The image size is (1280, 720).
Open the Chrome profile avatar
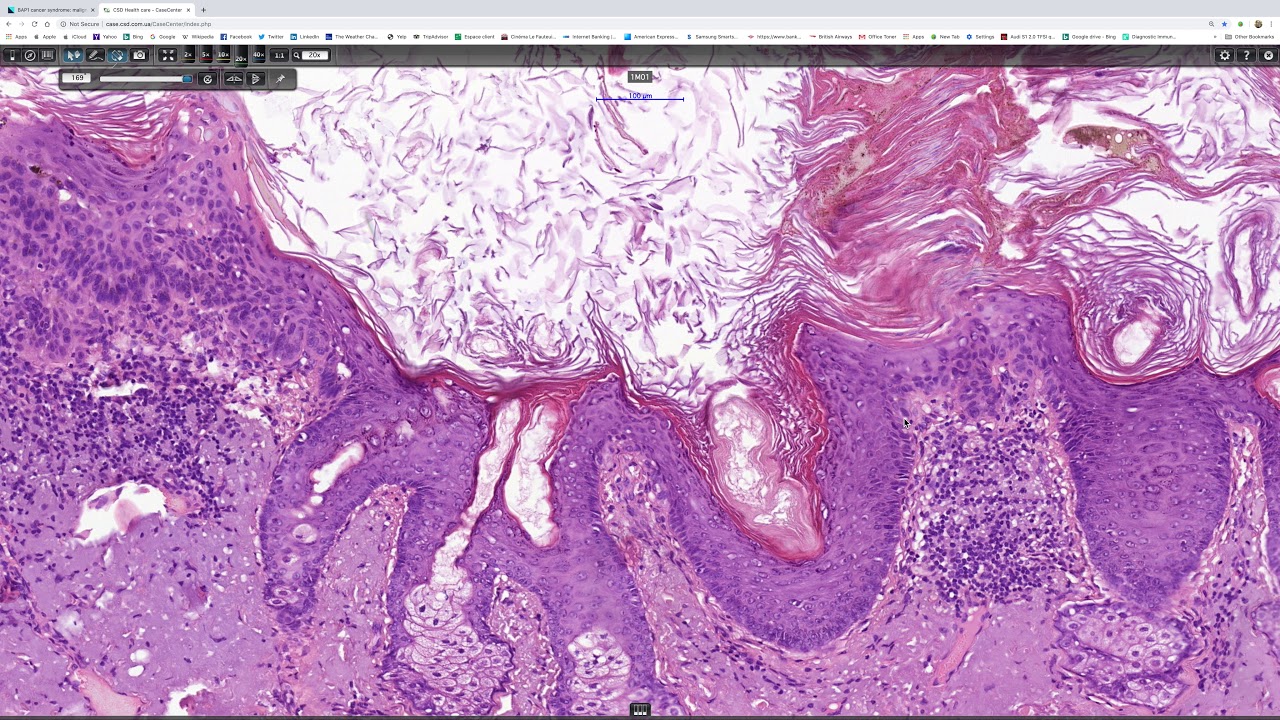pos(1258,24)
